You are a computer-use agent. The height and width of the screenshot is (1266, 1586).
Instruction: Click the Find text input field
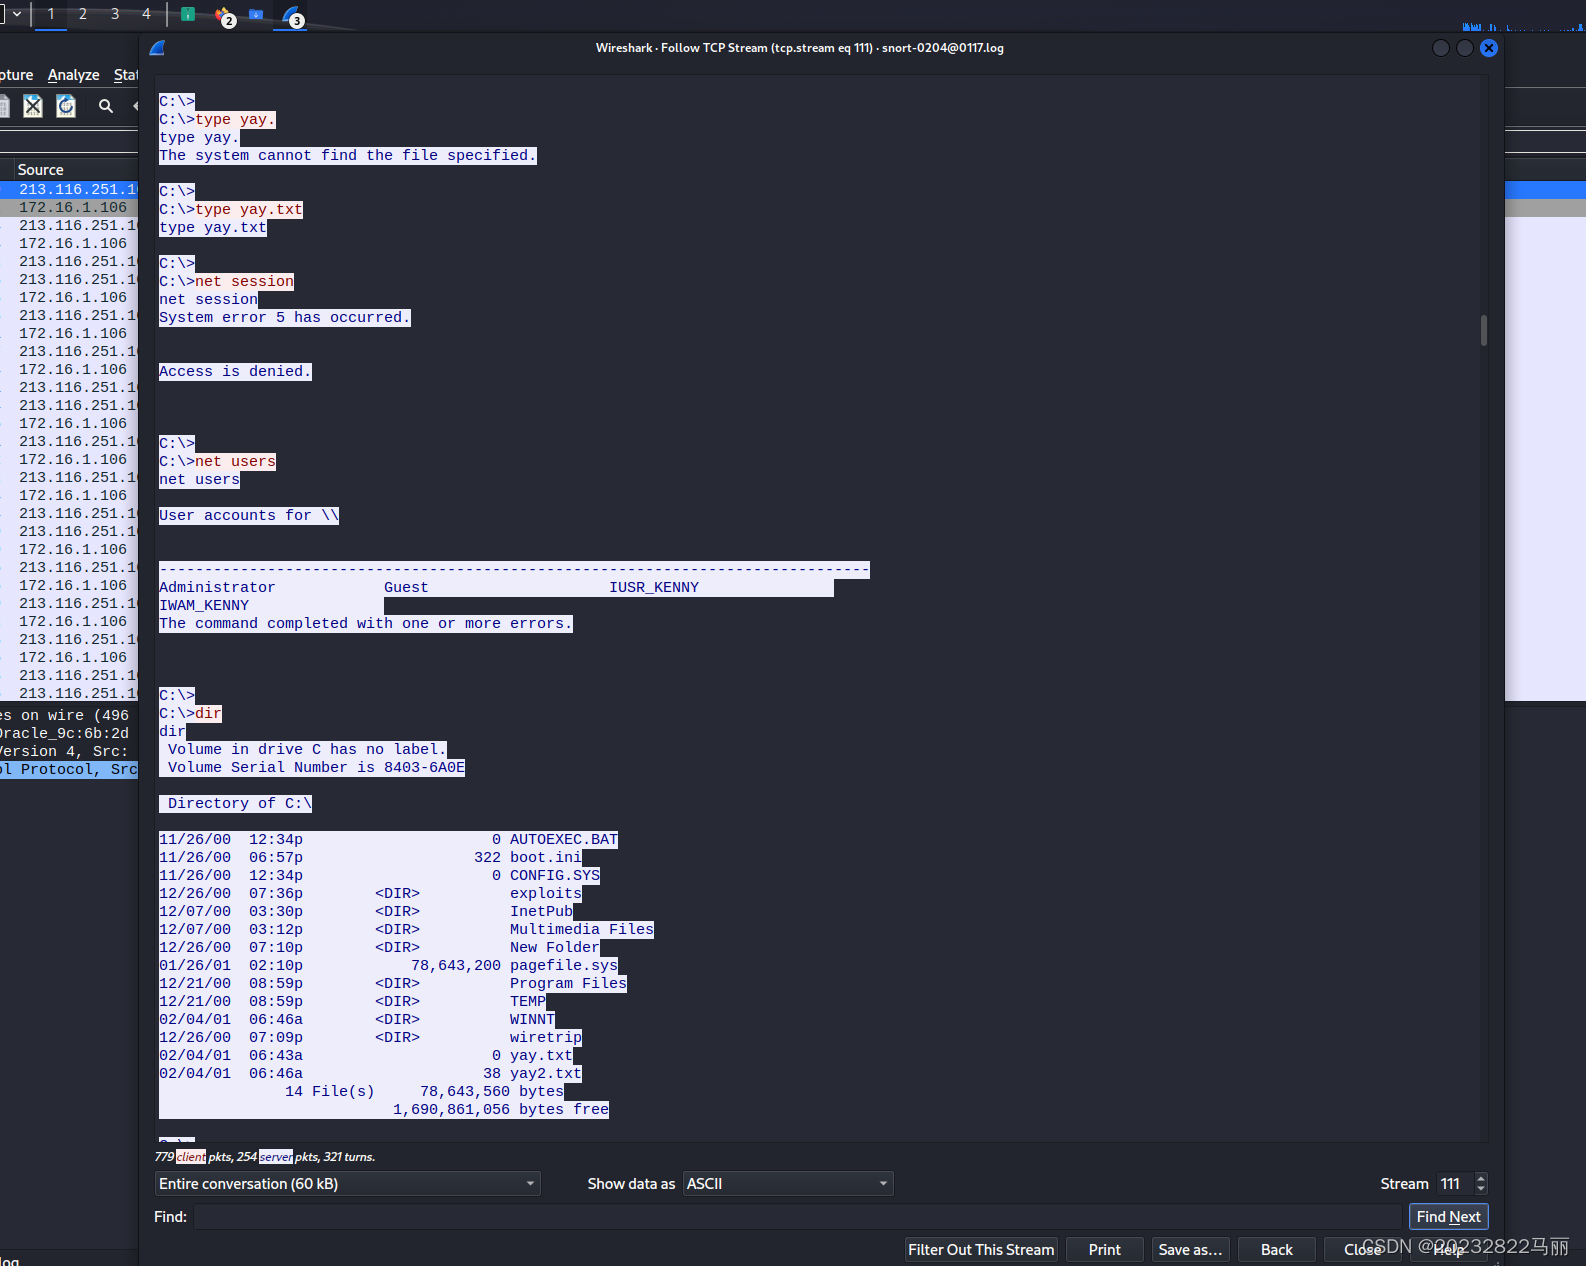(x=797, y=1217)
